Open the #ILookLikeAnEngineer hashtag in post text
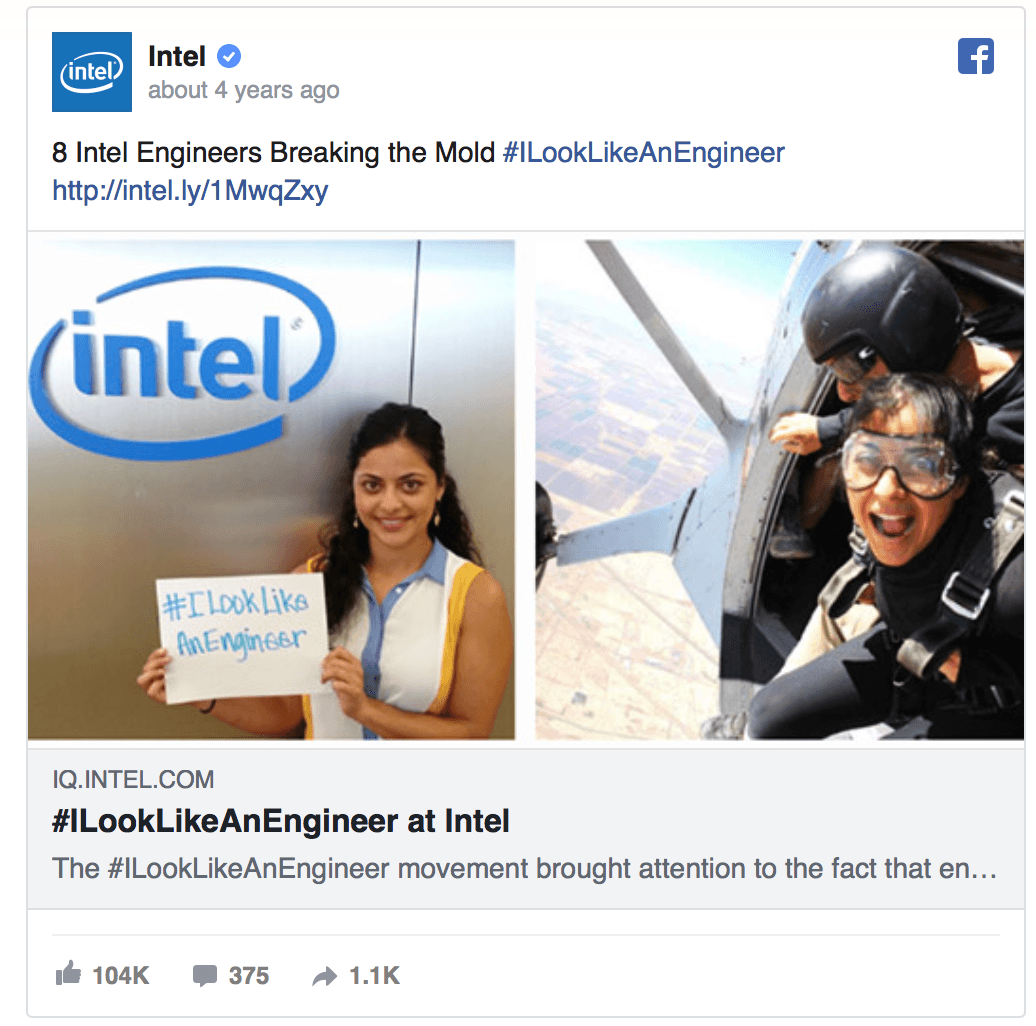 (644, 153)
